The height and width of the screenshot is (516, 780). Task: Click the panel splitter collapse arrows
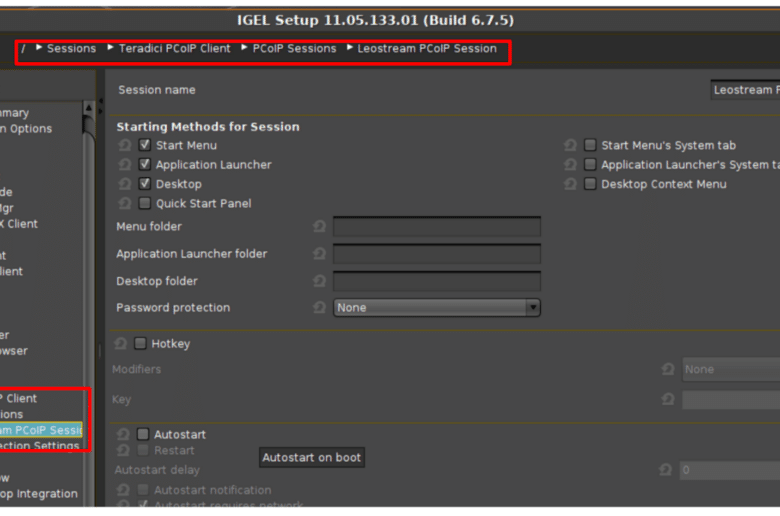pos(100,106)
